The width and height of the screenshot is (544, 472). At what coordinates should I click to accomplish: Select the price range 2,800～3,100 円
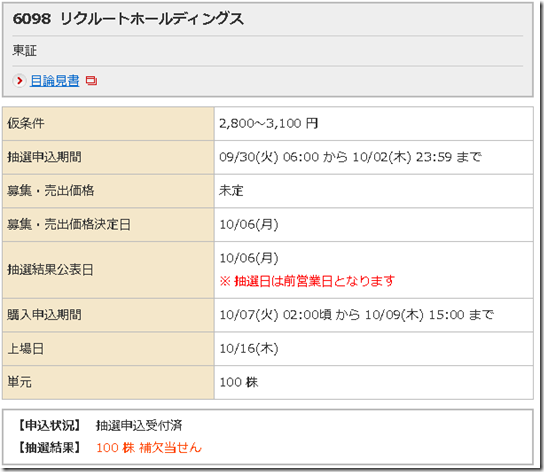269,123
